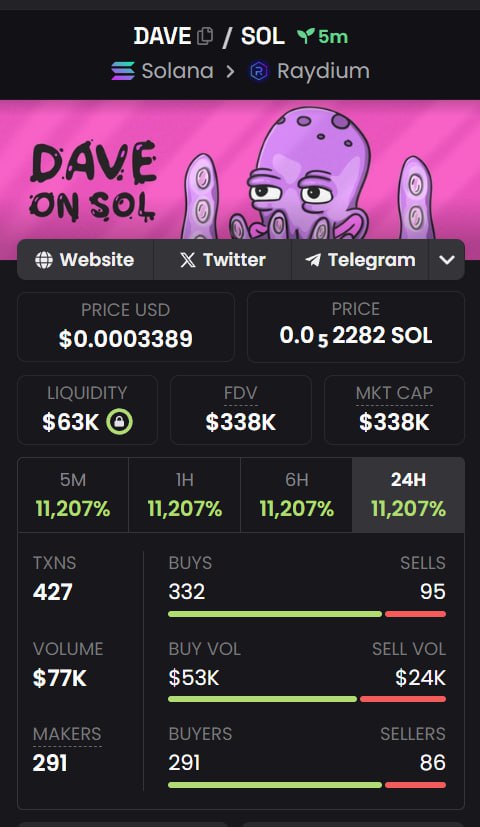
Task: Select the 5M timeframe tab
Action: tap(73, 495)
